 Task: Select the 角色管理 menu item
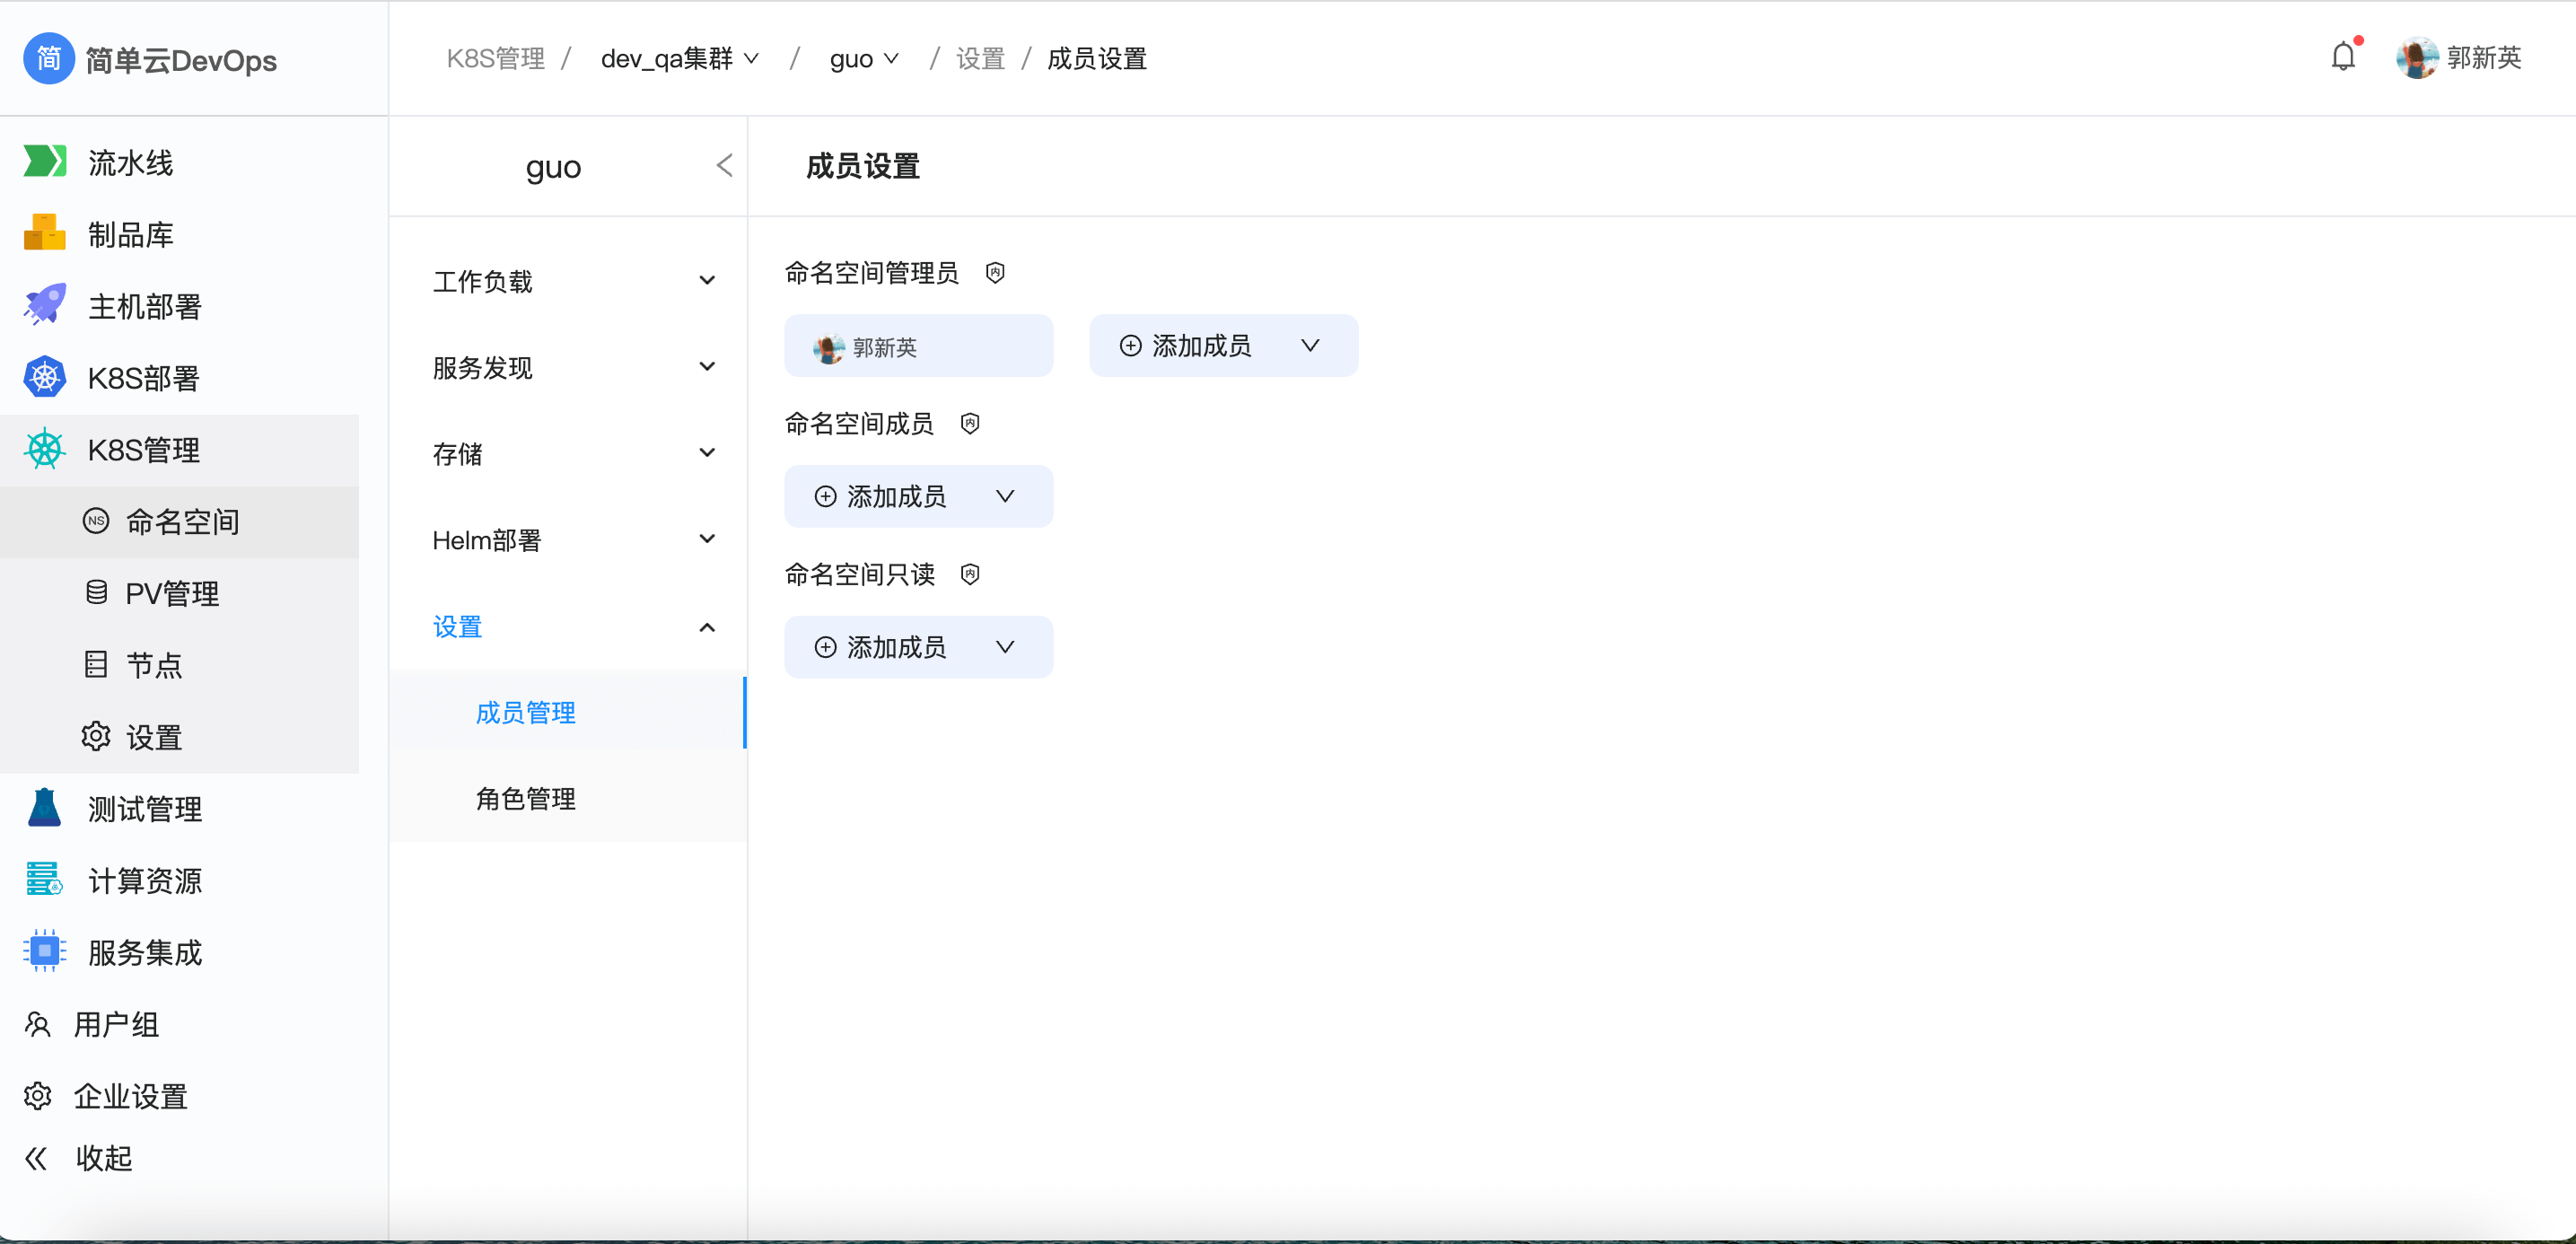point(525,798)
